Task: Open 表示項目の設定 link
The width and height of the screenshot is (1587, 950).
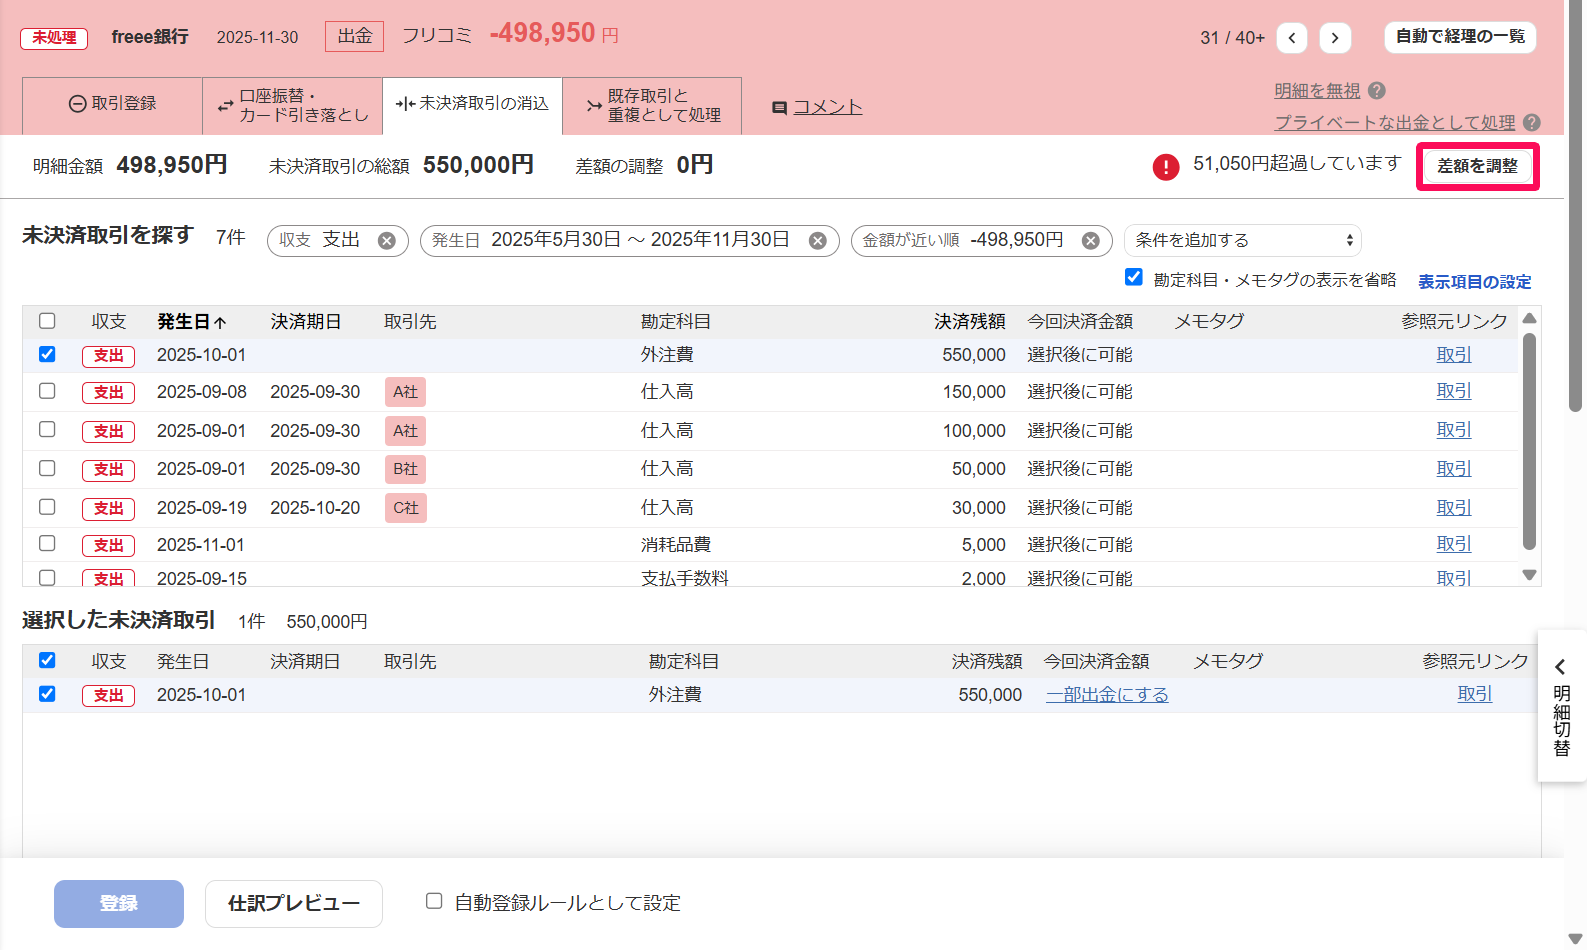Action: pos(1475,282)
